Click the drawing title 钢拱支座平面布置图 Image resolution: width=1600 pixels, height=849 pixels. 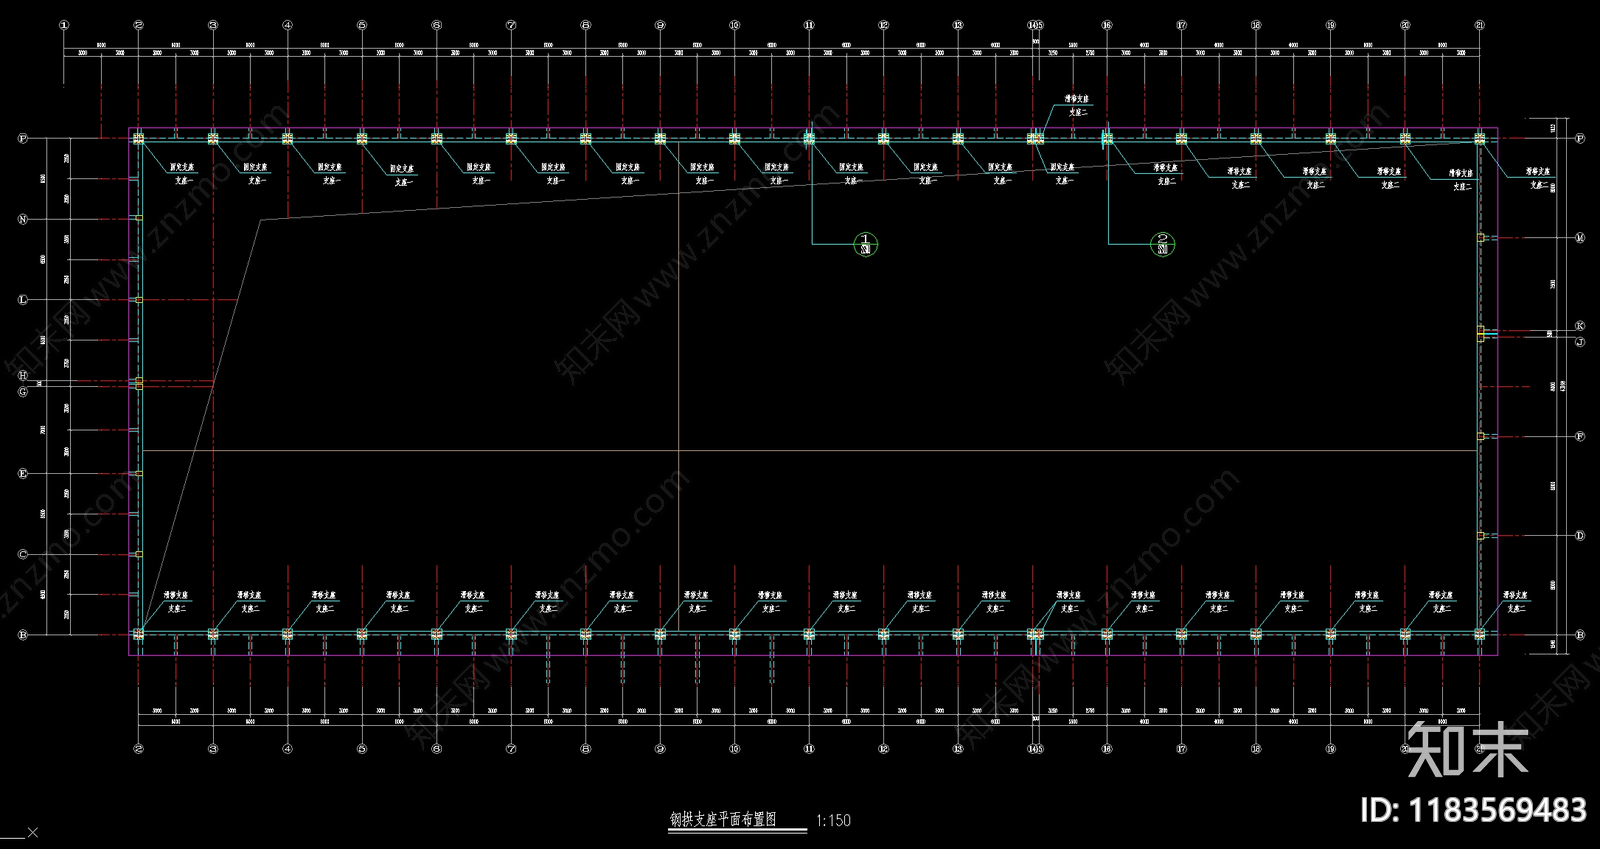point(723,820)
